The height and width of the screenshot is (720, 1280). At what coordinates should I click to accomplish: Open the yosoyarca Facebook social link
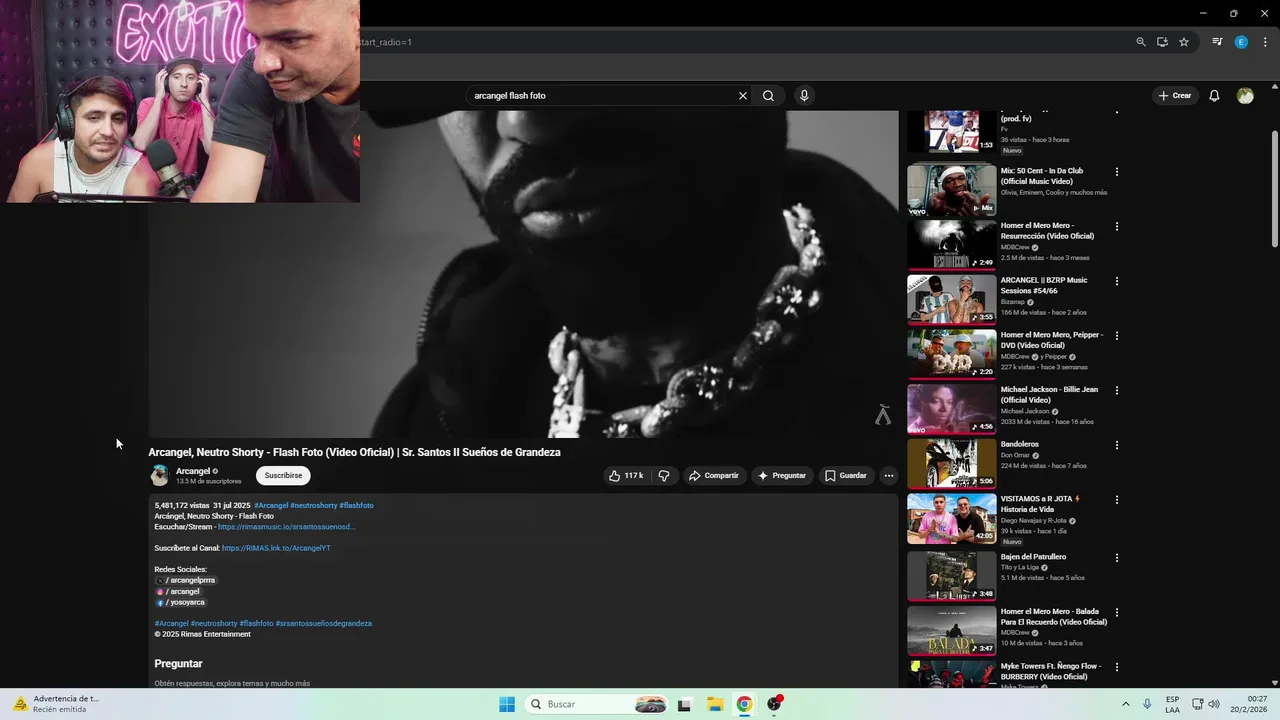(180, 602)
